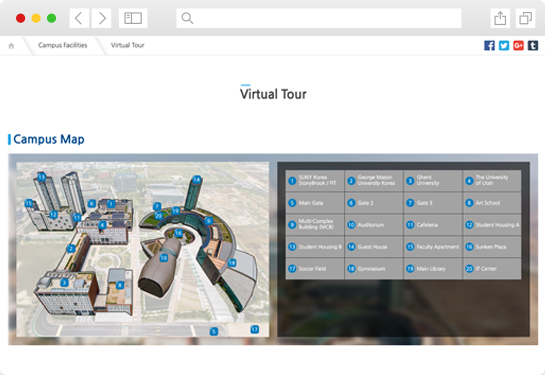
Task: Select Student Housing A button
Action: [492, 225]
